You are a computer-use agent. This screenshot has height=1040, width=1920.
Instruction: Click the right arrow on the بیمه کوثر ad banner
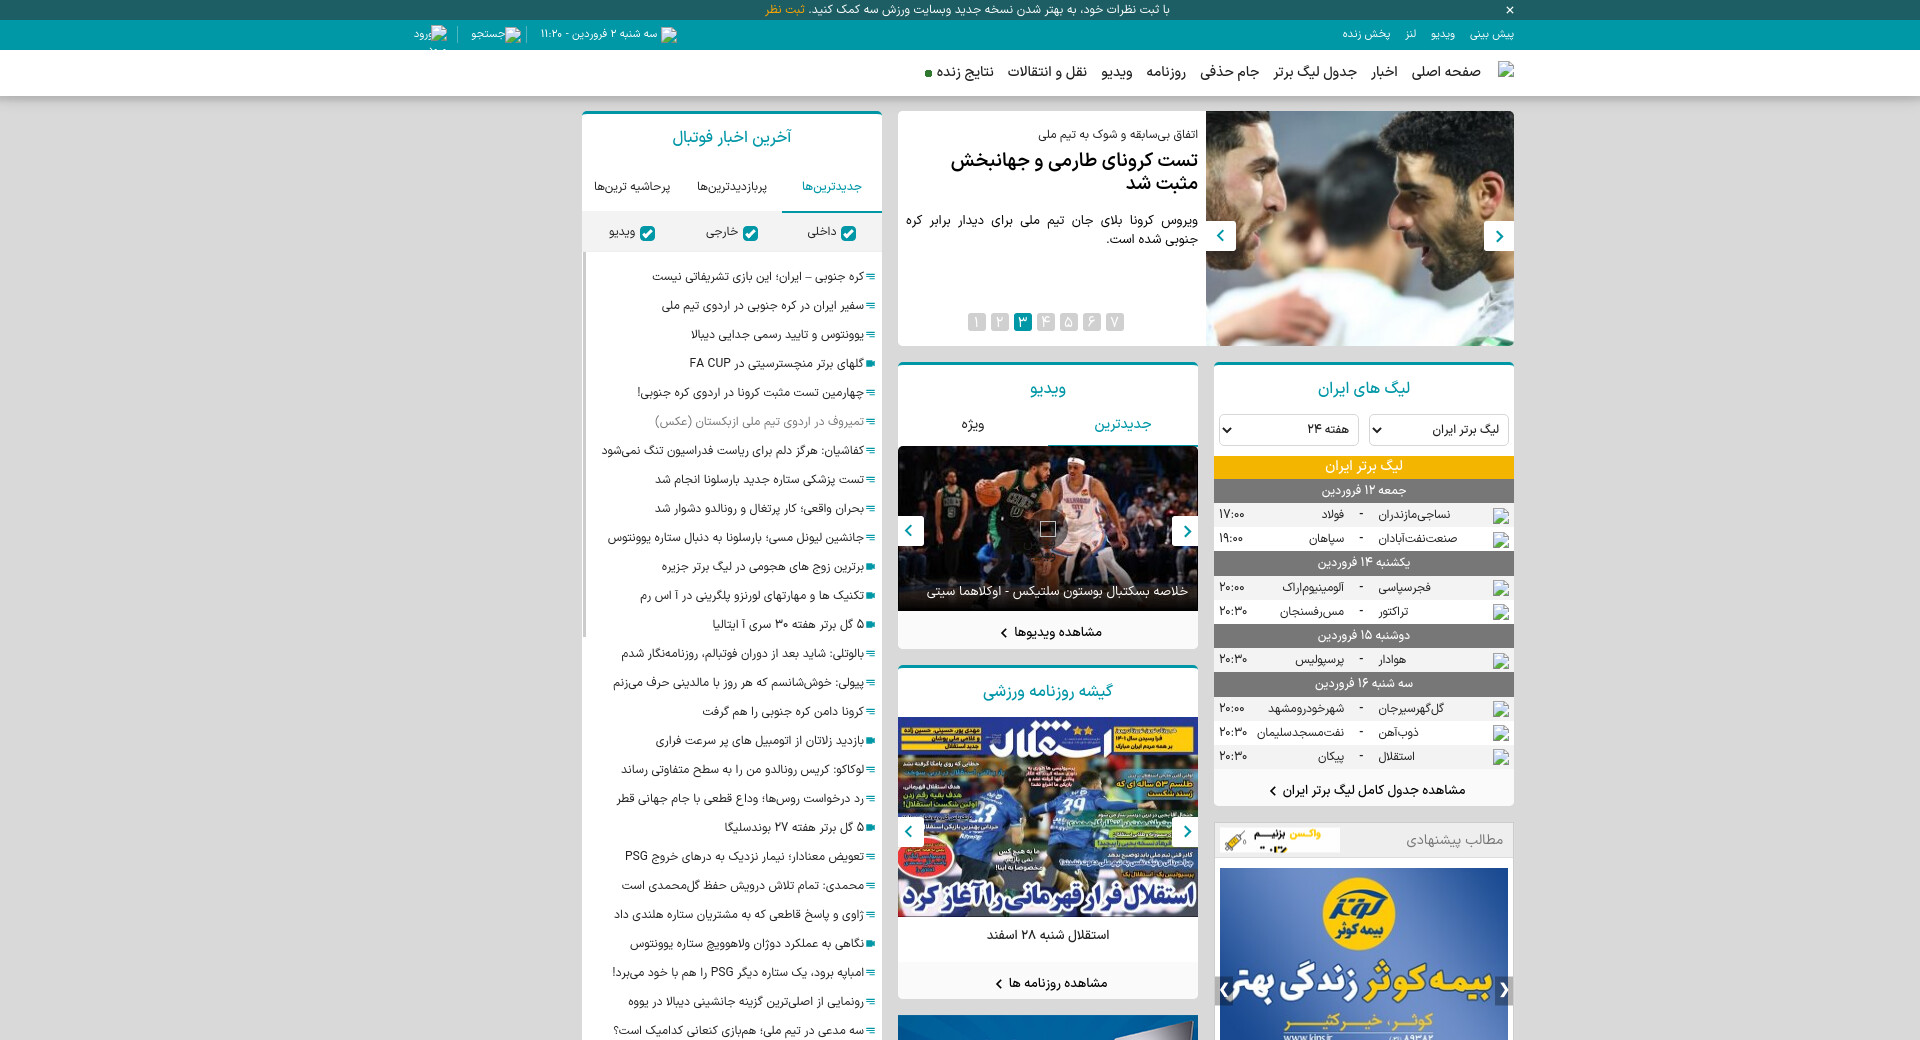1503,990
